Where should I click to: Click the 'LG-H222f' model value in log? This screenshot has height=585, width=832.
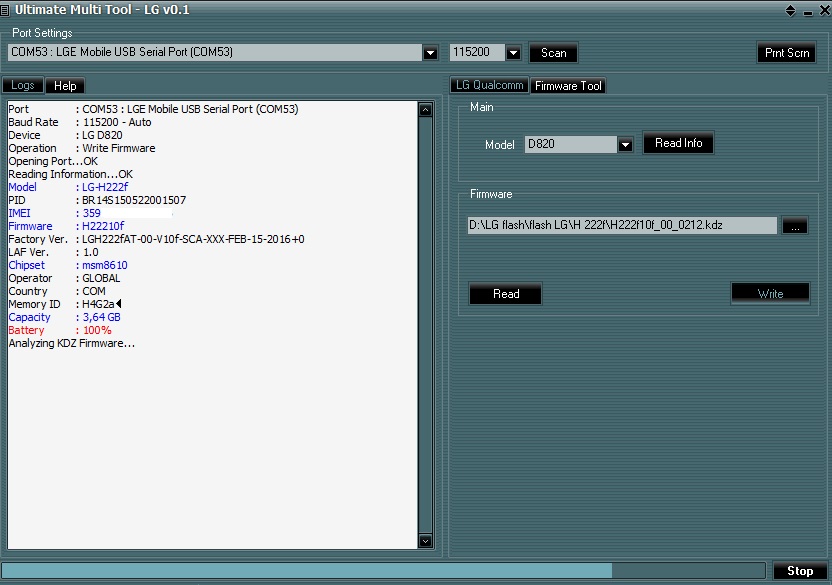pyautogui.click(x=105, y=187)
